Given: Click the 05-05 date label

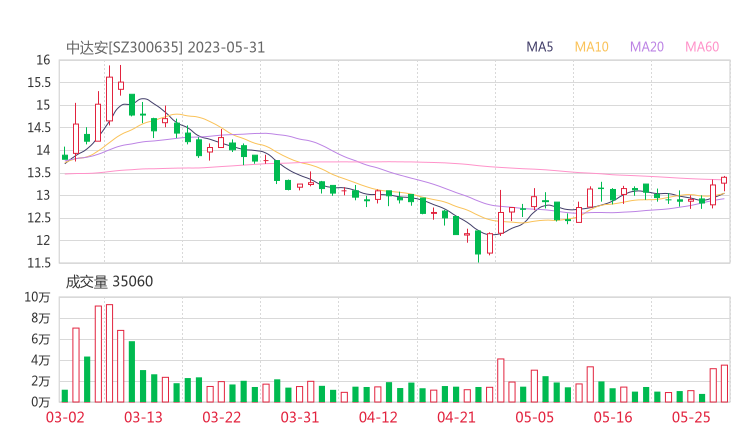Looking at the screenshot, I should tap(535, 417).
